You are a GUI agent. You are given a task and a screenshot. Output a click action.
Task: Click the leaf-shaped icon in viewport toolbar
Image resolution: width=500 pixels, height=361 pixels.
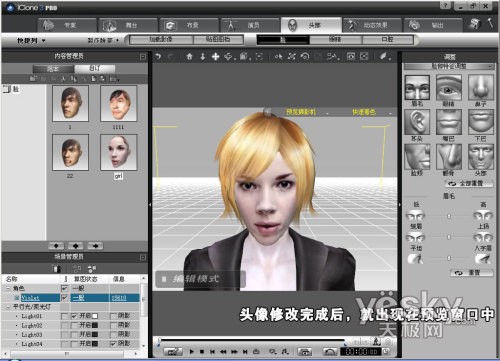tap(383, 56)
